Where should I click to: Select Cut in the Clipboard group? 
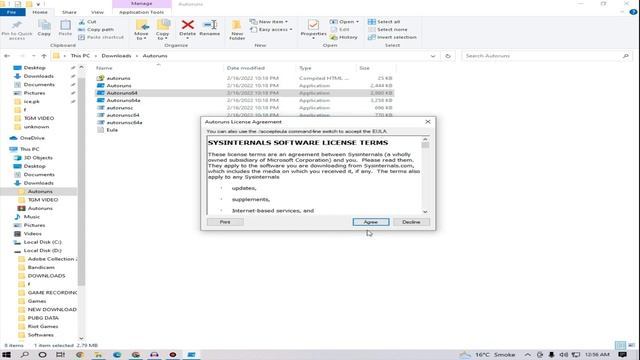tap(87, 22)
